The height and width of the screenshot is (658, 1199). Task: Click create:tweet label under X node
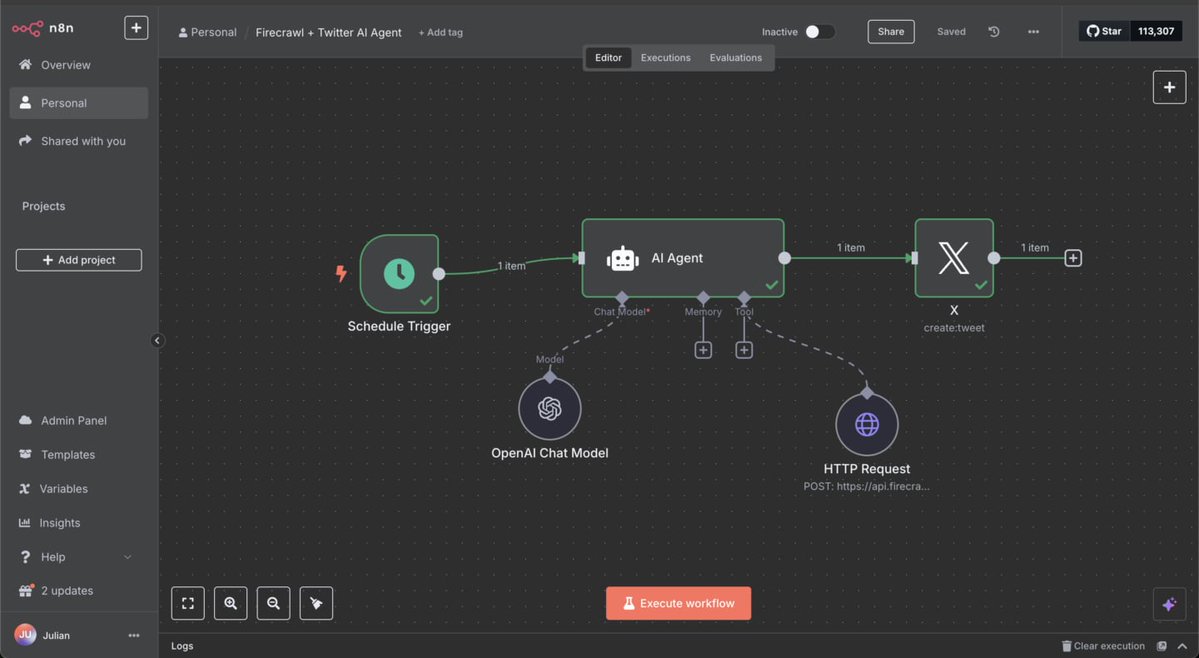(954, 328)
